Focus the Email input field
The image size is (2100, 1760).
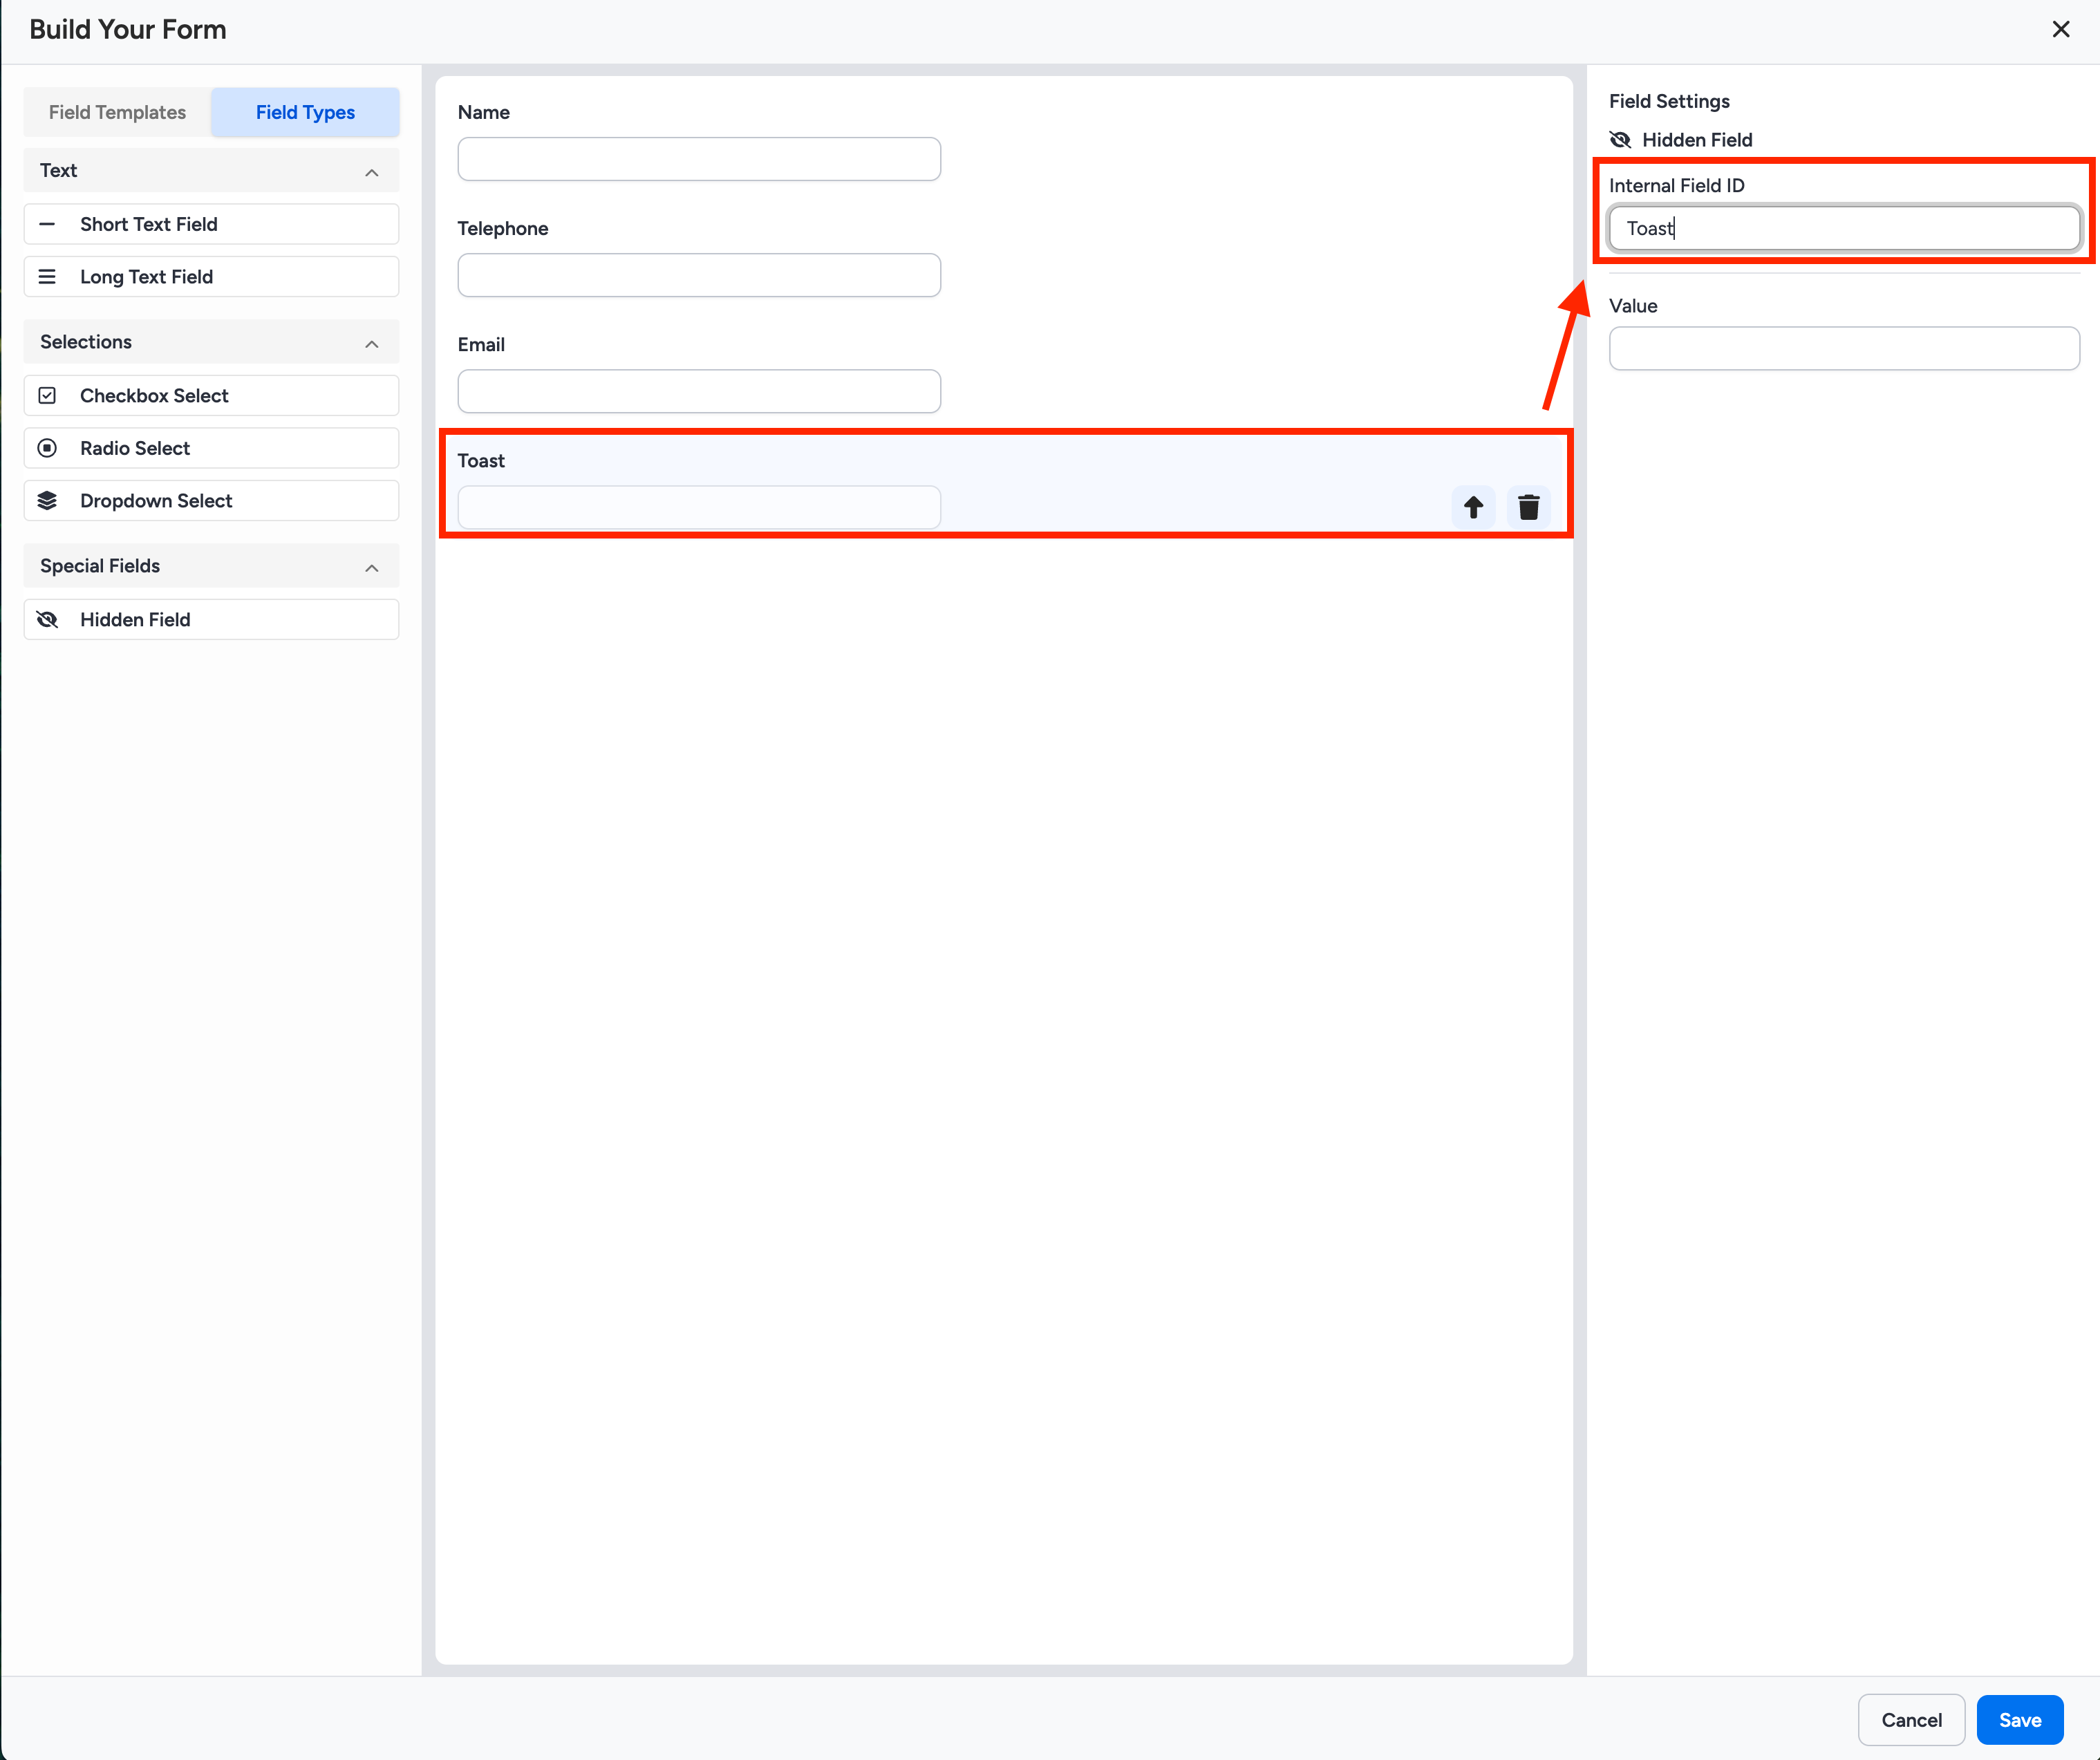click(699, 391)
